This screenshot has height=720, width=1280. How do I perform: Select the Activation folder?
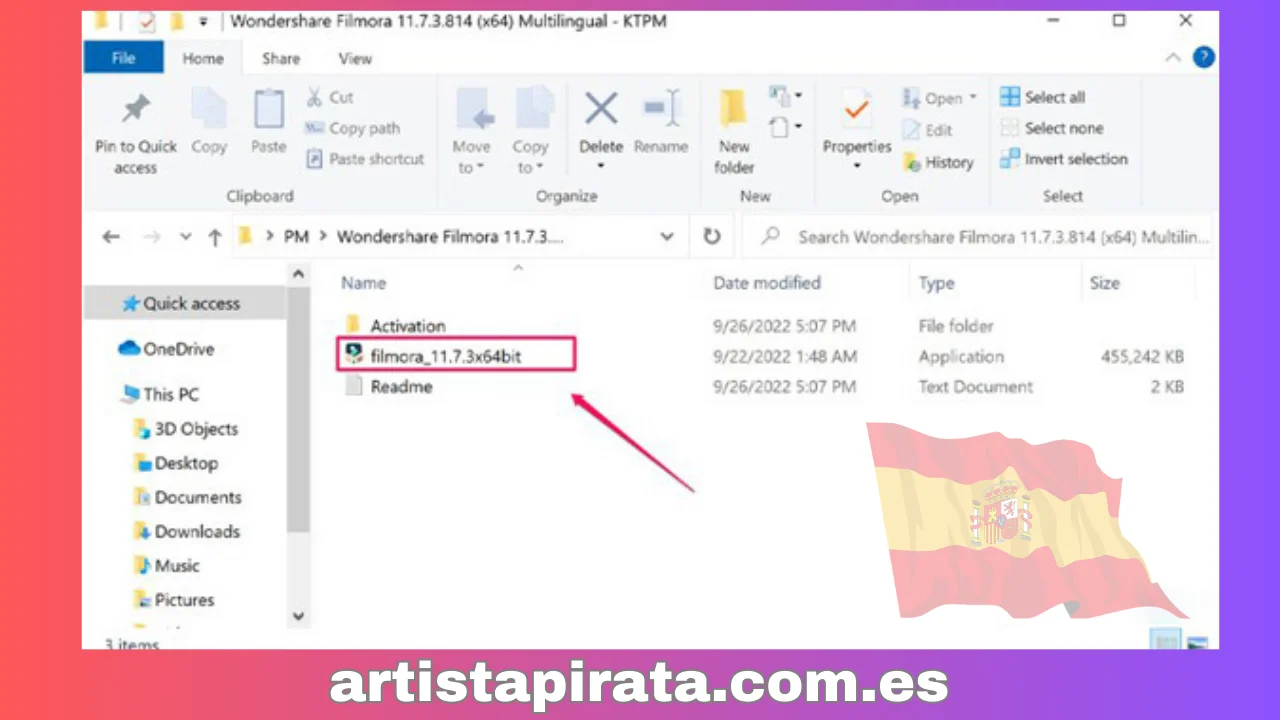click(x=395, y=325)
